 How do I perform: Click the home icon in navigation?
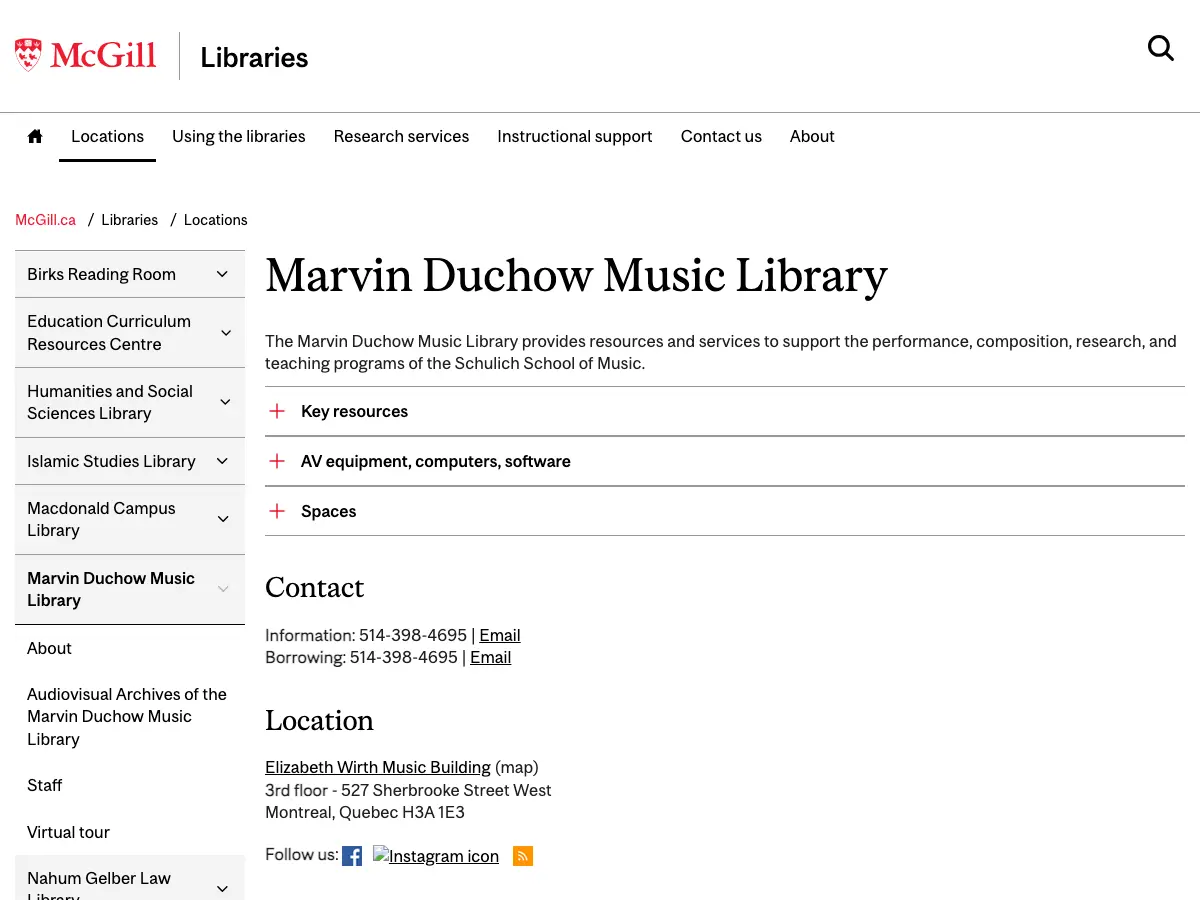pyautogui.click(x=35, y=136)
